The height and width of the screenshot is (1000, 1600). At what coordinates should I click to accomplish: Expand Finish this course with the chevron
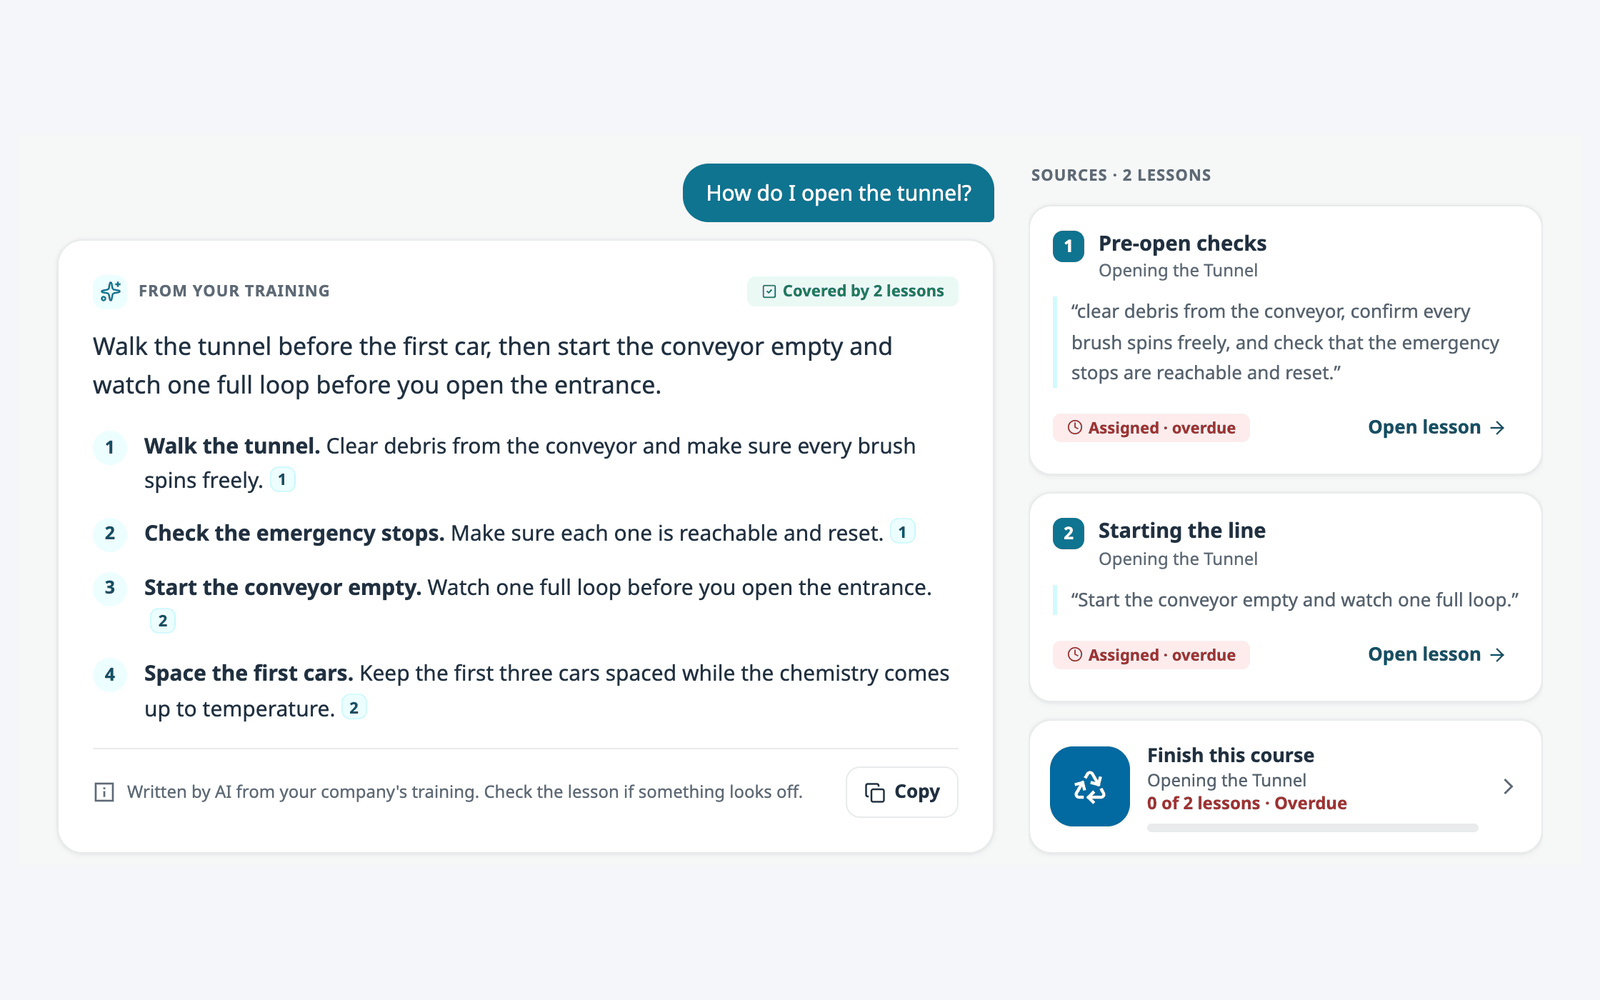tap(1508, 787)
